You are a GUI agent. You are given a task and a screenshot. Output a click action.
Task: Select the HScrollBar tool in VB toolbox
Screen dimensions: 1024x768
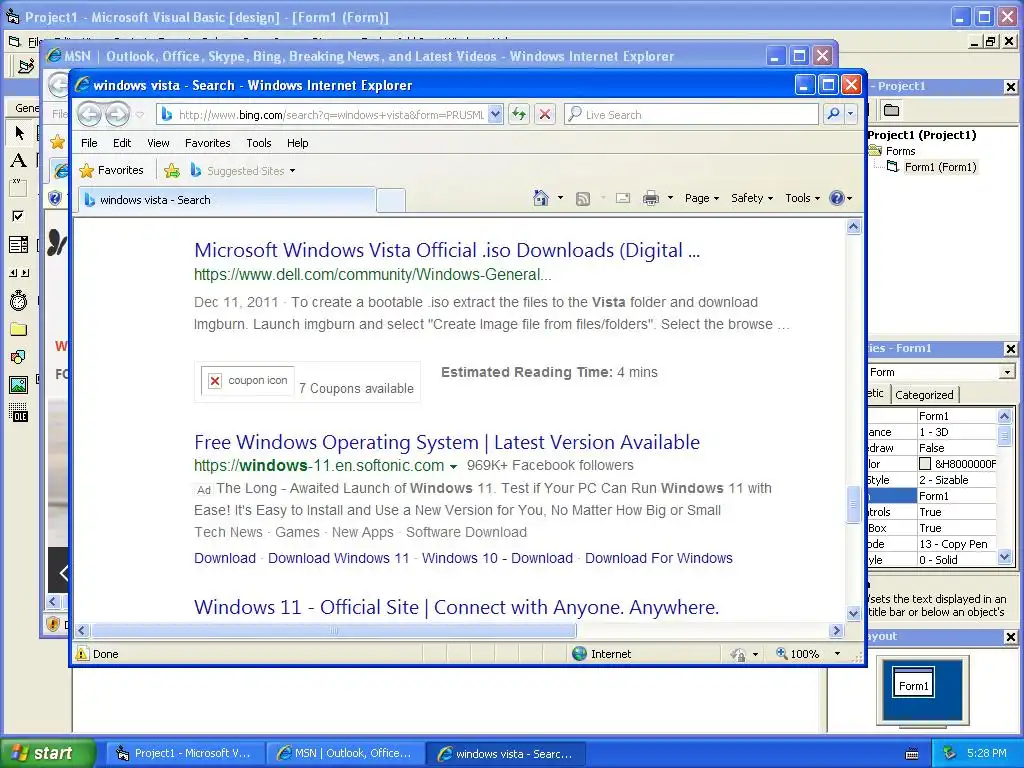(x=18, y=273)
